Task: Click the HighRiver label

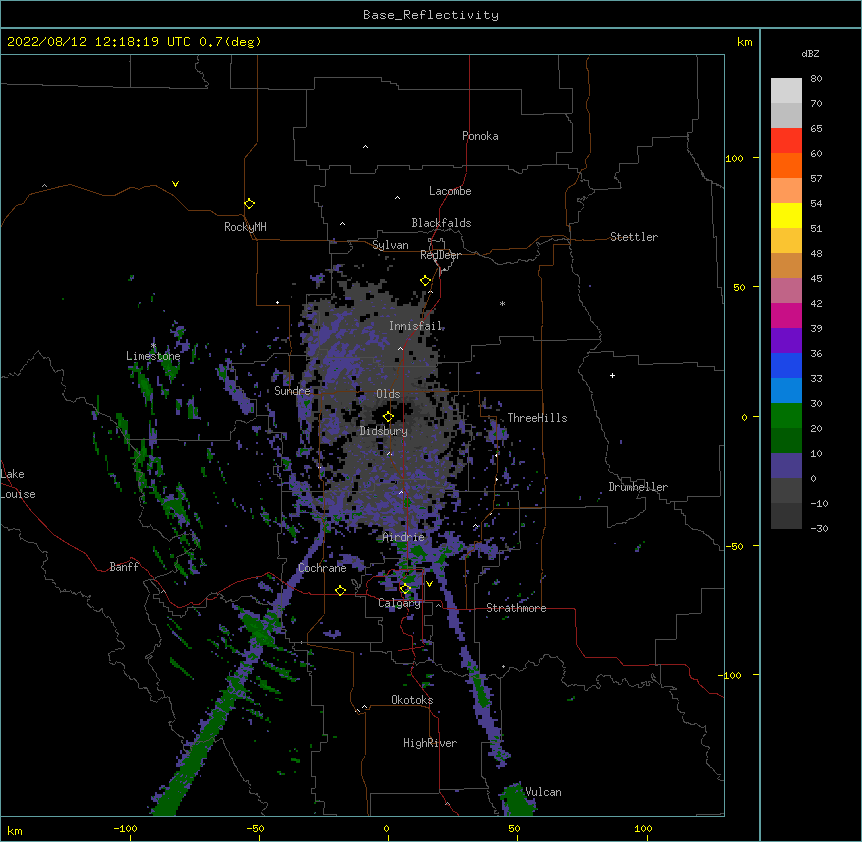Action: 430,743
